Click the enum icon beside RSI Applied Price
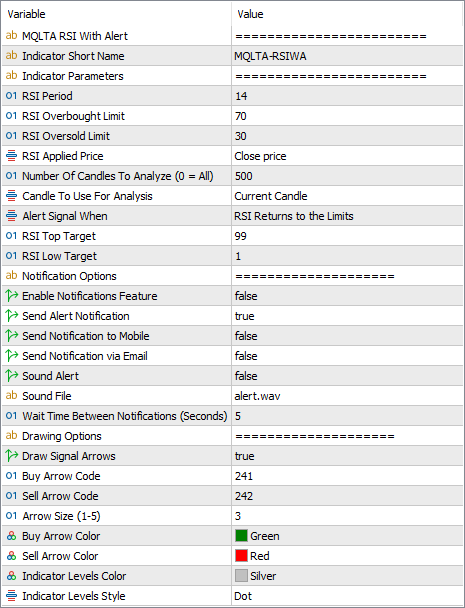 point(11,155)
